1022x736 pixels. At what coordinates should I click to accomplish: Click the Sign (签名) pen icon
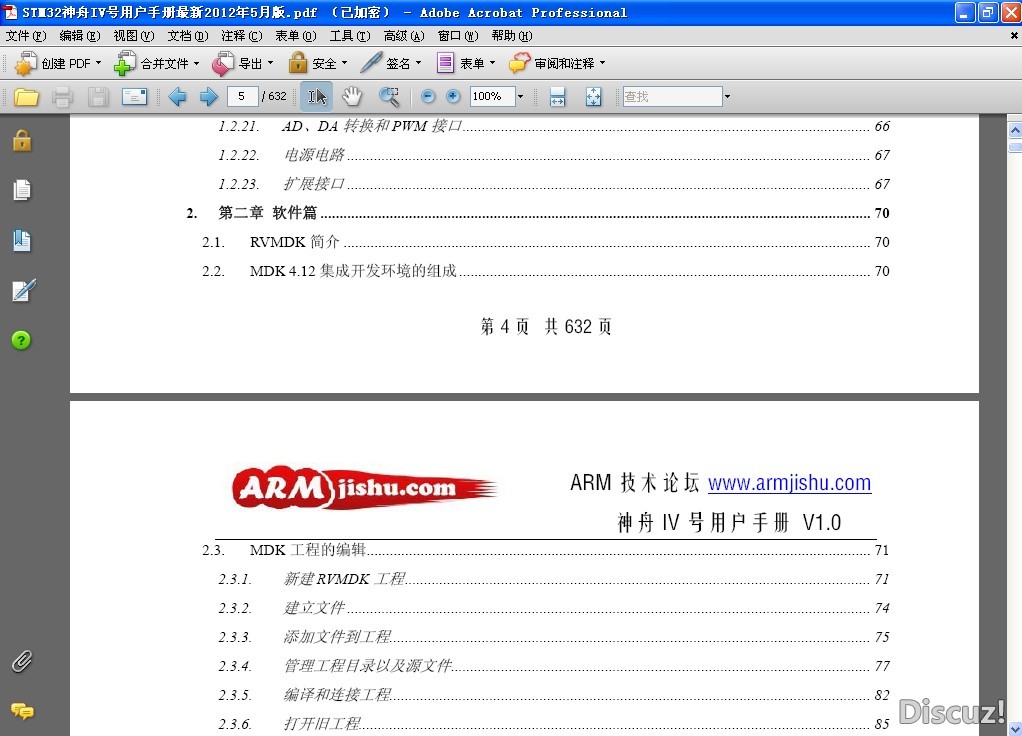point(371,63)
